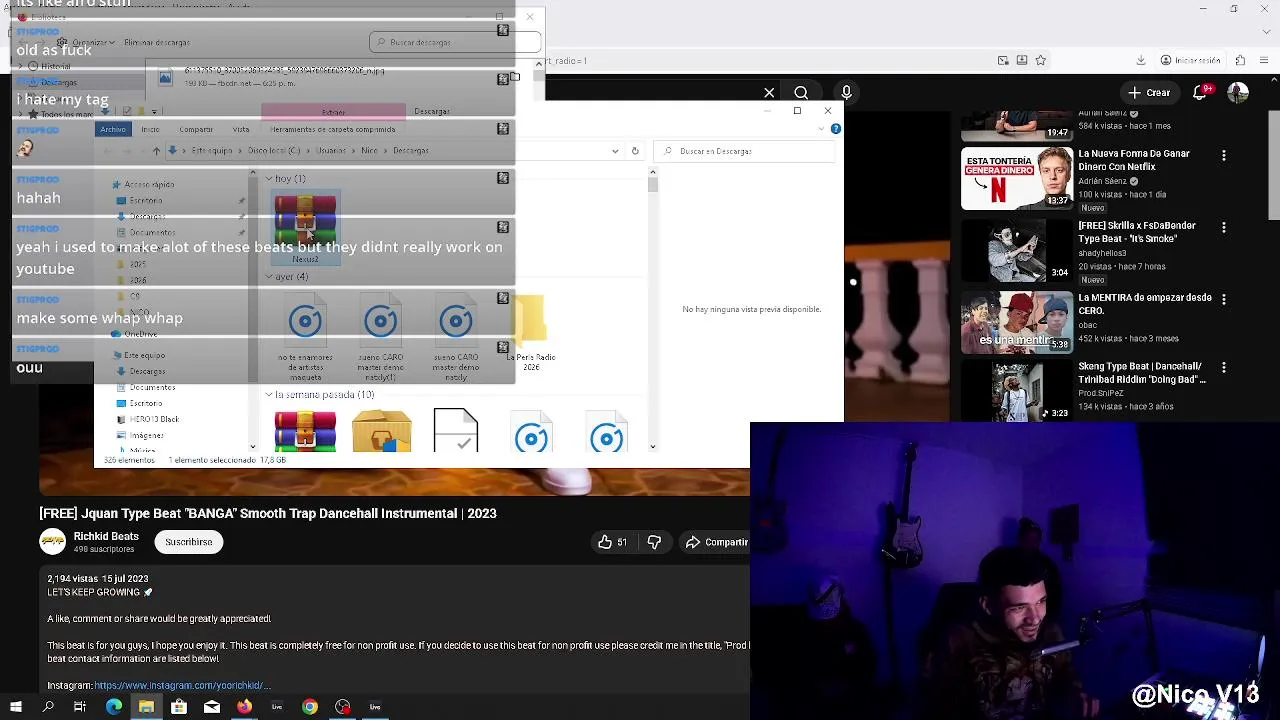The height and width of the screenshot is (720, 1280).
Task: Like the video with thumbs-up icon
Action: click(x=605, y=542)
